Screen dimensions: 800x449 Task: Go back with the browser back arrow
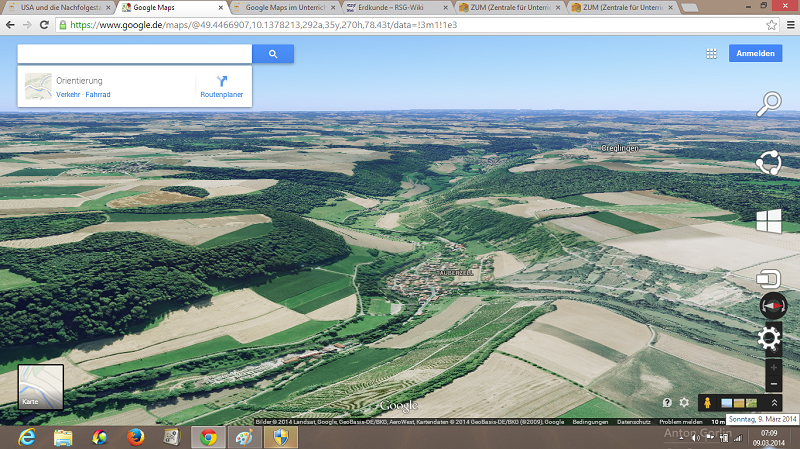point(10,24)
